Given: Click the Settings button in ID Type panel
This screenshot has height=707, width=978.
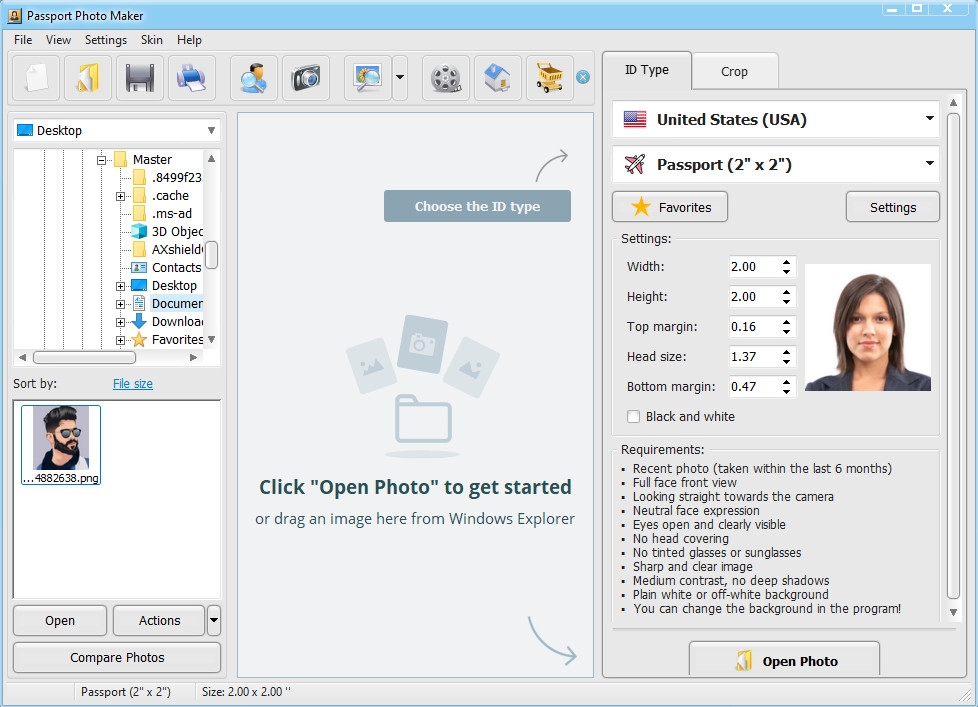Looking at the screenshot, I should click(893, 207).
